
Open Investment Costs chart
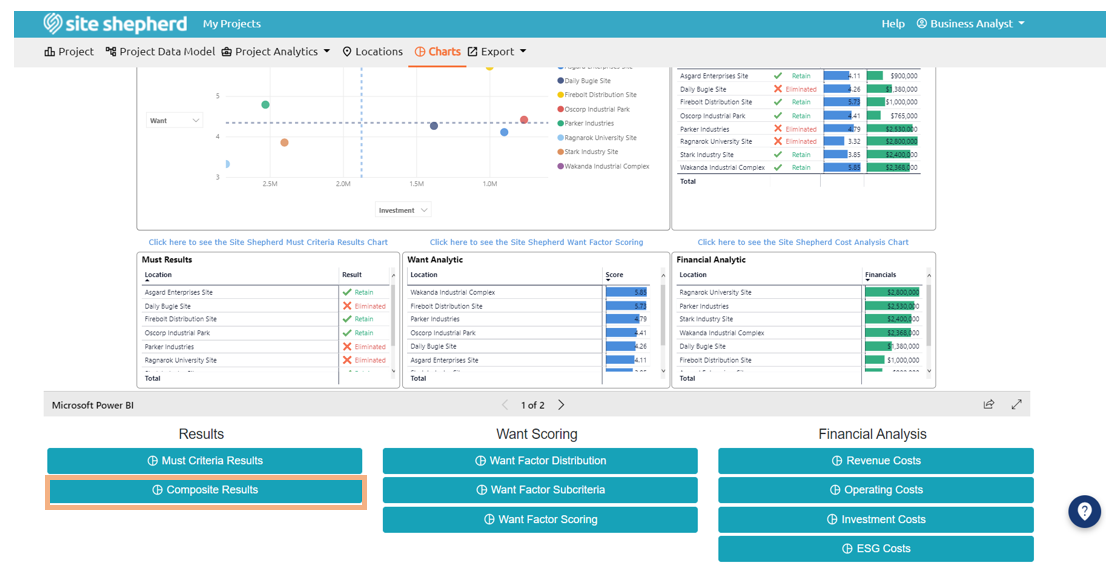coord(876,519)
